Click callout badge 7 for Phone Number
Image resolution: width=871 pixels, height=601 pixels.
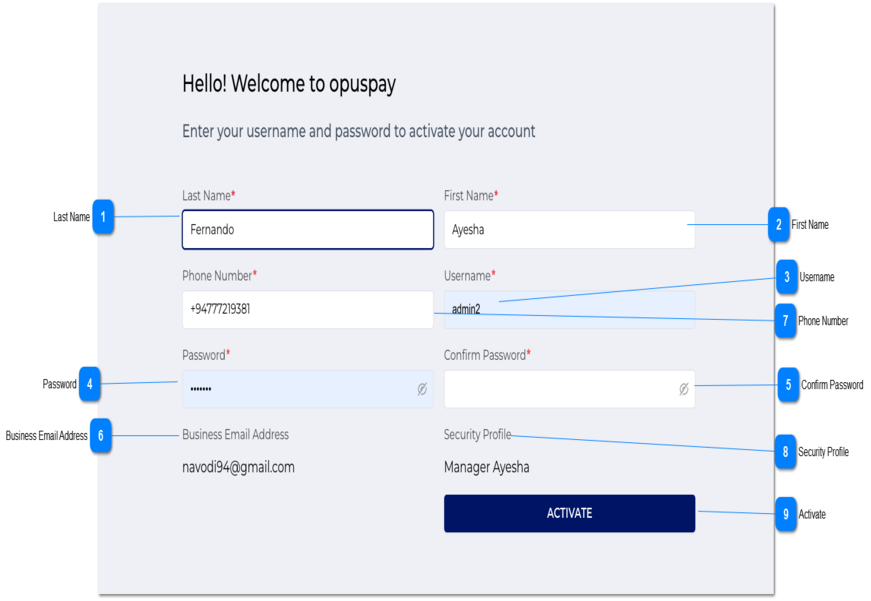(x=786, y=321)
